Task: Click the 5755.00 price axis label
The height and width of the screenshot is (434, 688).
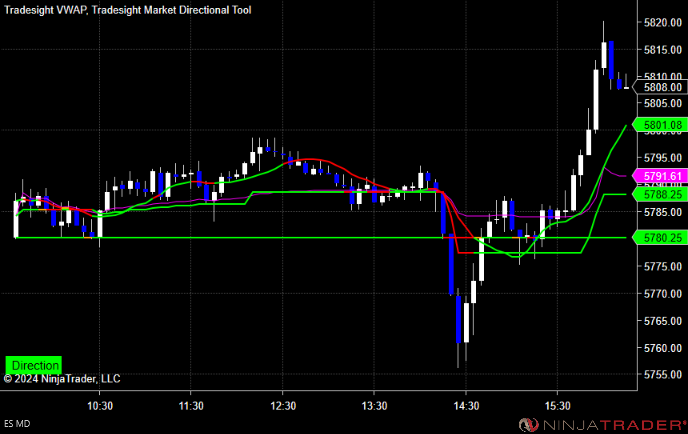Action: pyautogui.click(x=663, y=375)
